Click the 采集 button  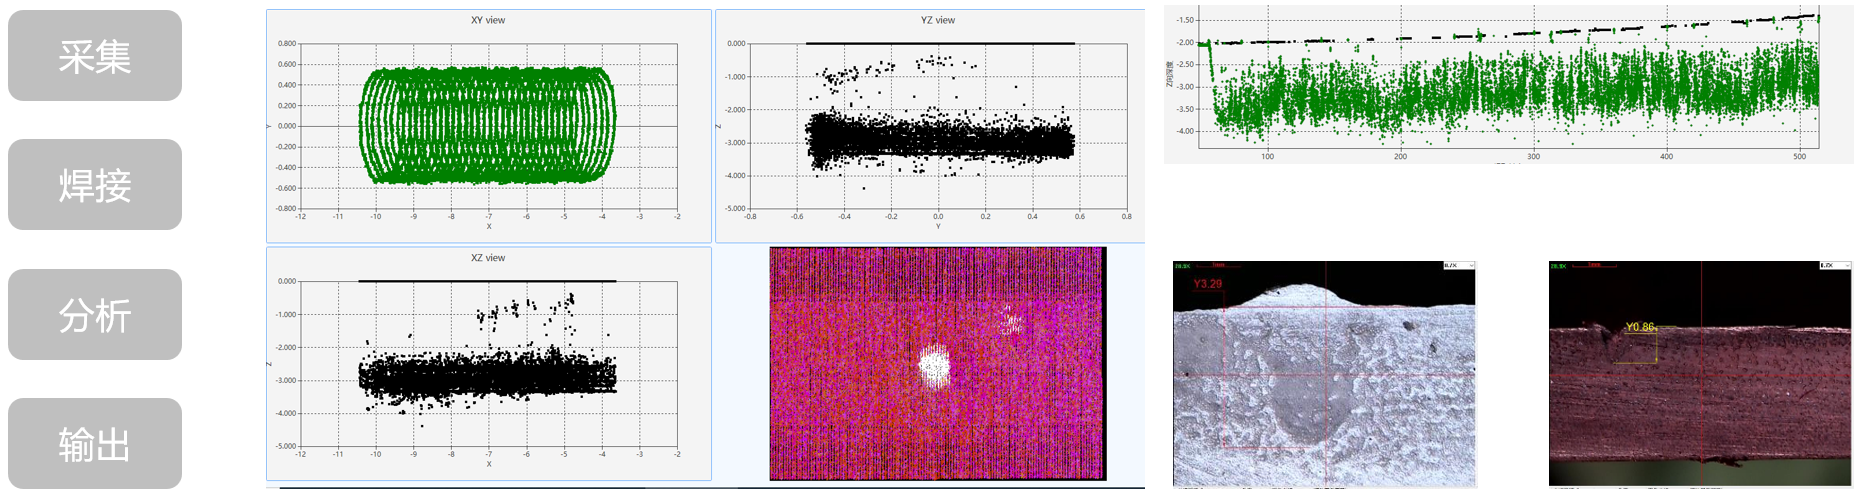click(x=95, y=56)
